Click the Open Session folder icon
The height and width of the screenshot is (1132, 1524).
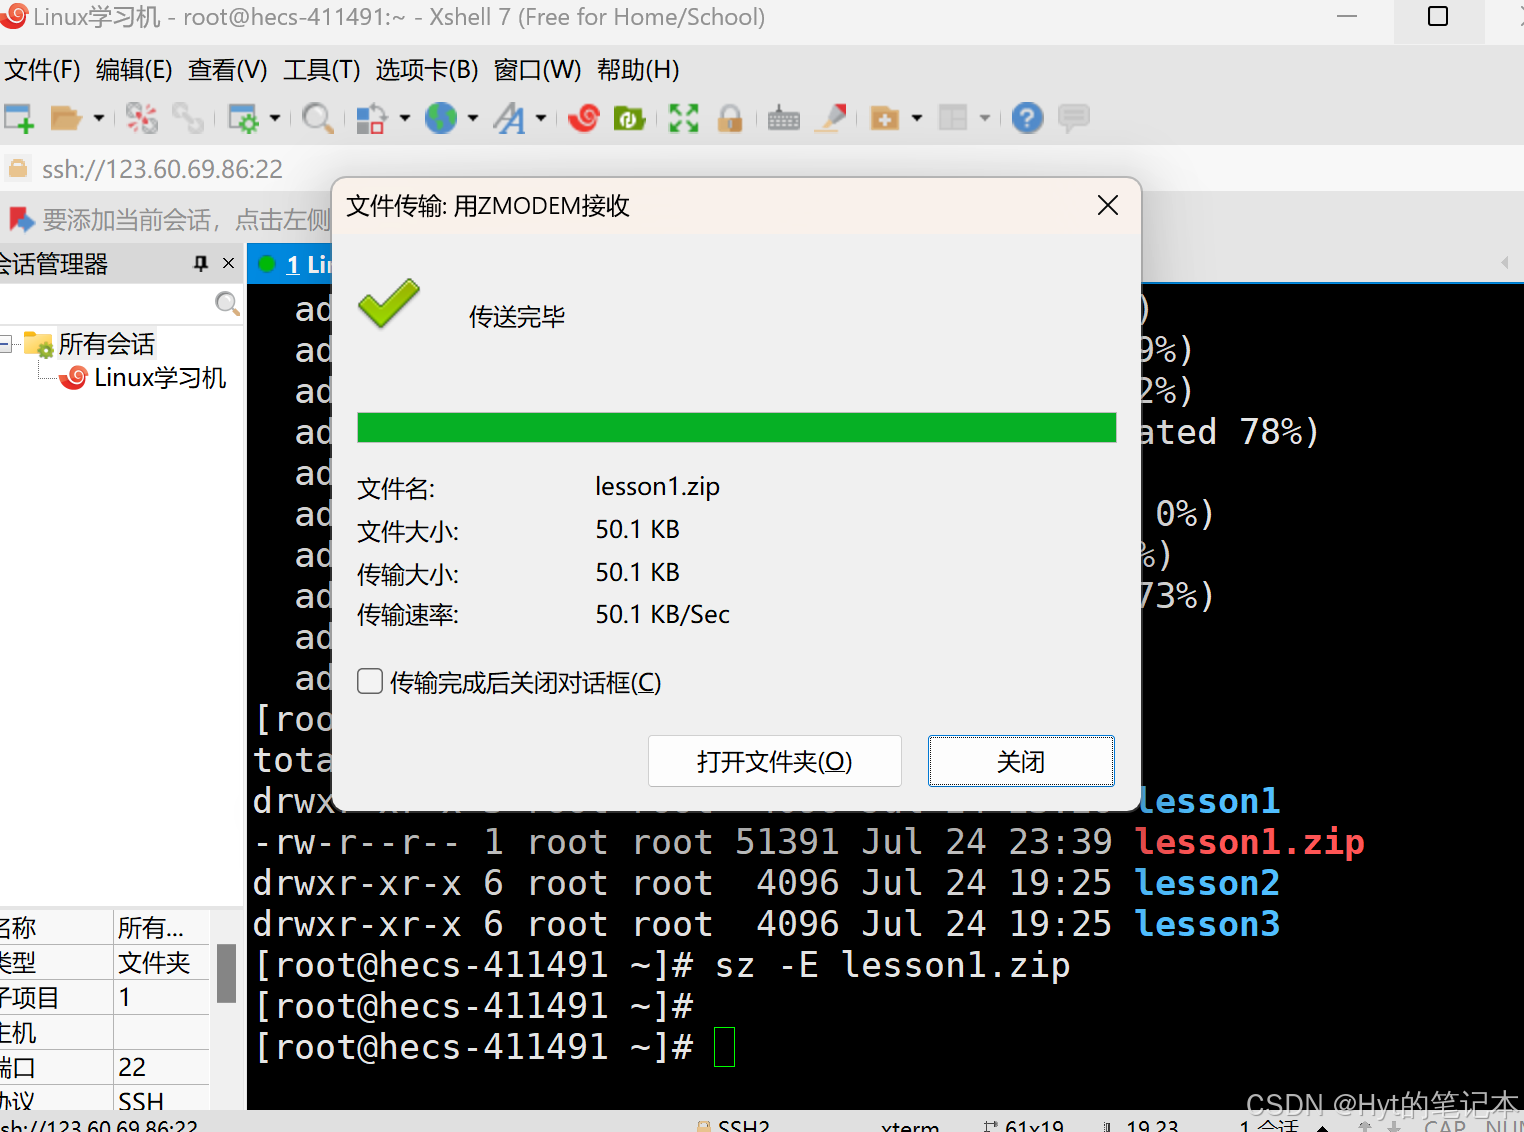tap(65, 118)
